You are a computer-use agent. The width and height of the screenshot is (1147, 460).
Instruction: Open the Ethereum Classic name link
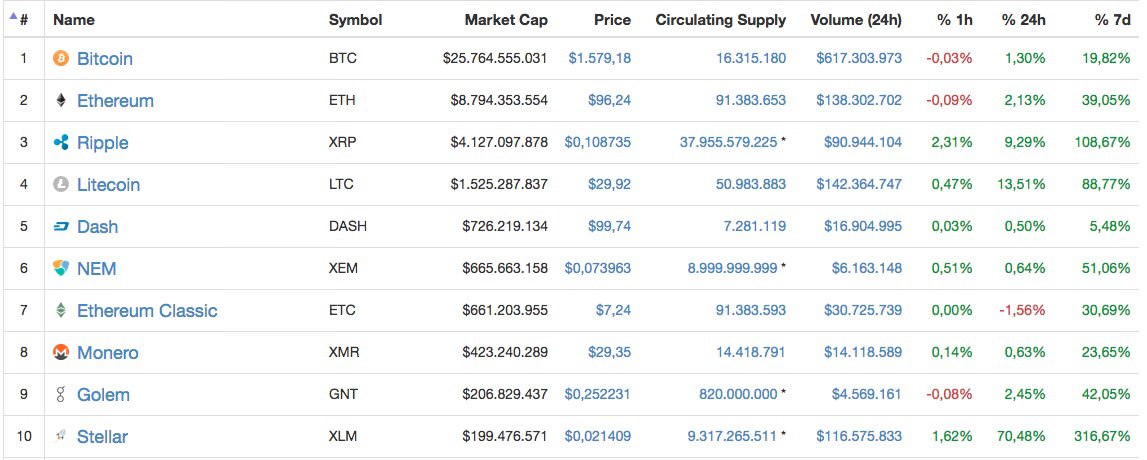[x=147, y=311]
